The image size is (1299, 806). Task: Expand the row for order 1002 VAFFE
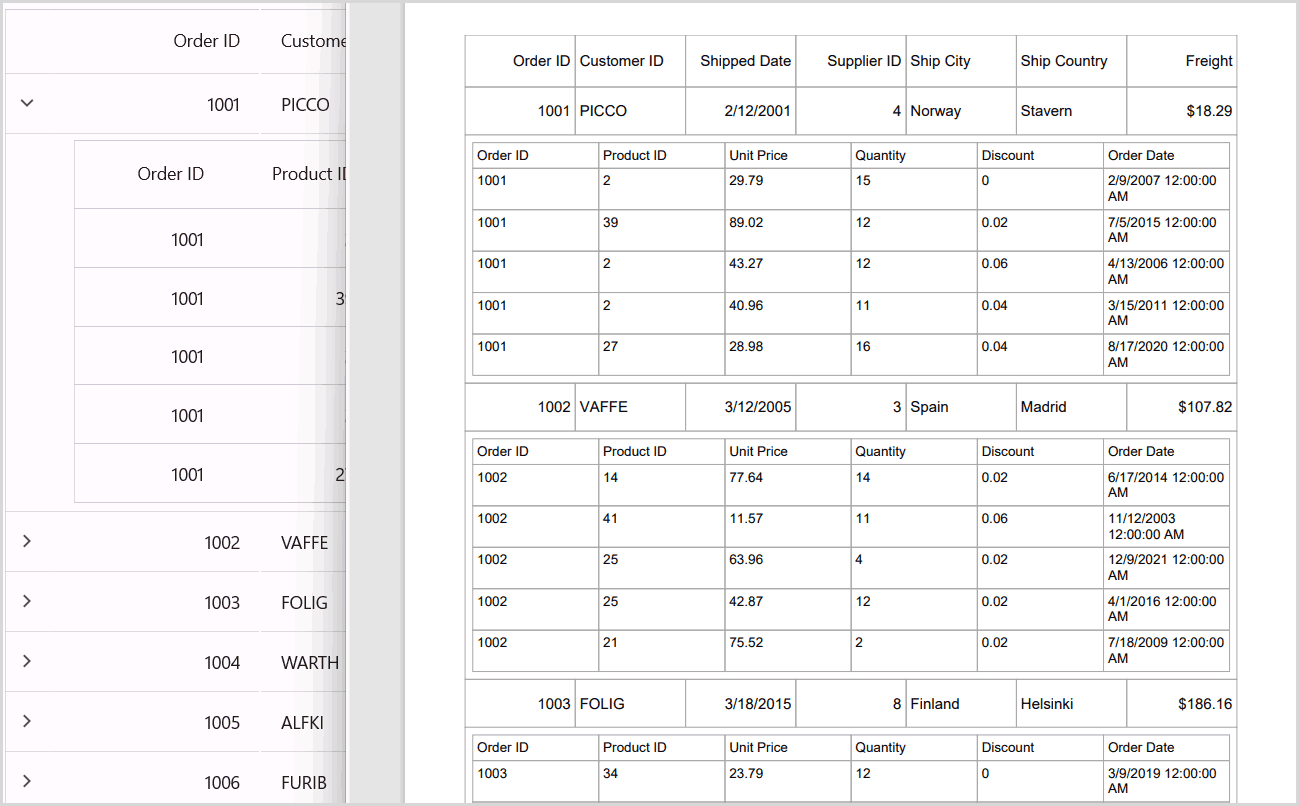pyautogui.click(x=27, y=542)
